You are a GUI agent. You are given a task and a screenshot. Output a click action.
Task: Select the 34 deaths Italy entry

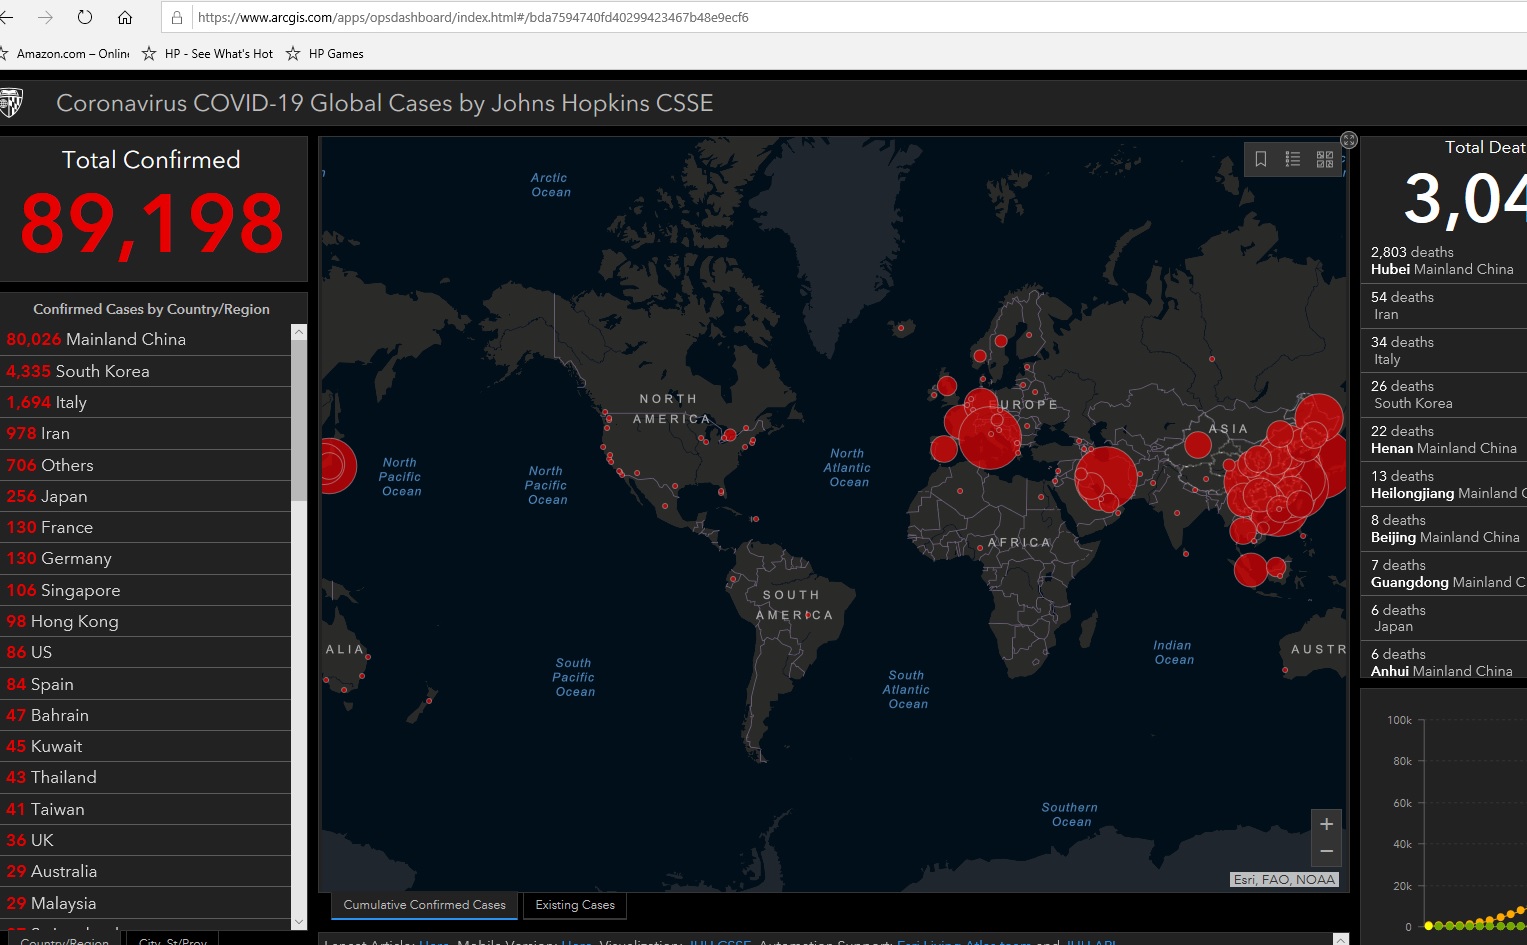pyautogui.click(x=1444, y=351)
